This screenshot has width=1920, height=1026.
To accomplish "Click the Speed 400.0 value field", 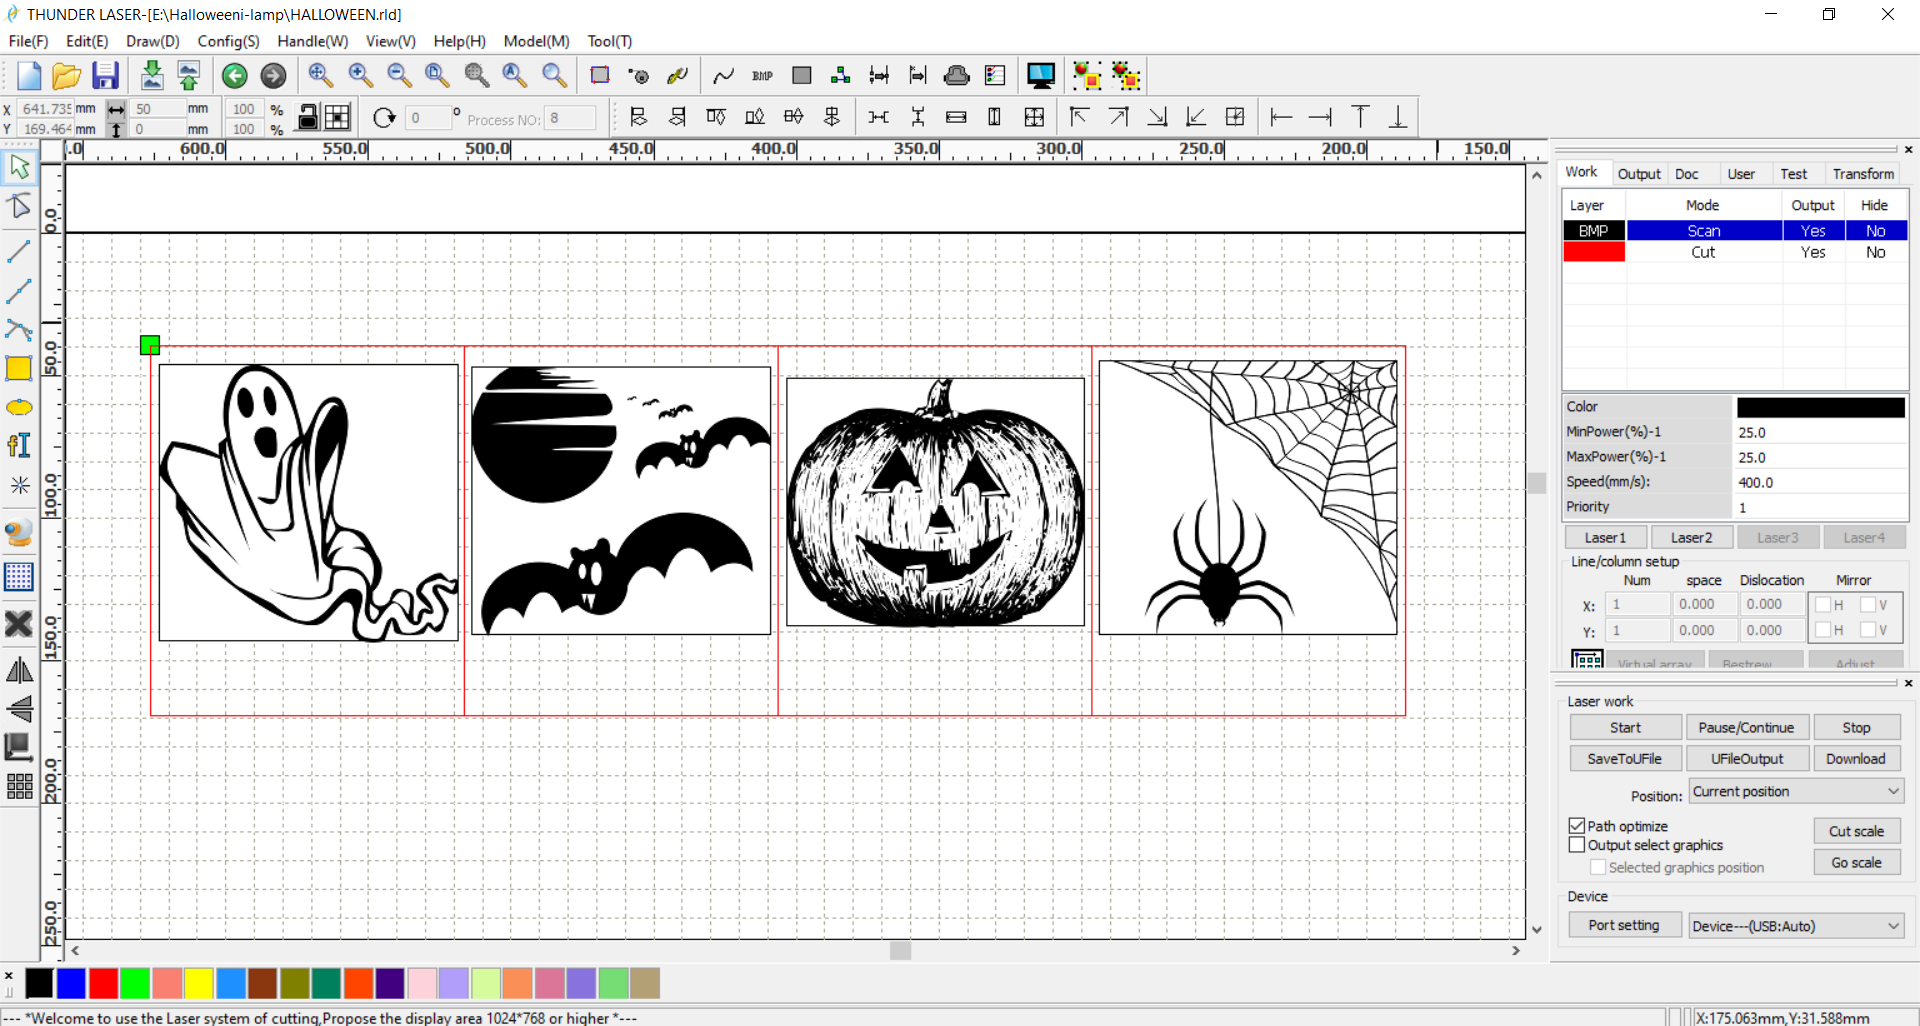I will click(x=1820, y=482).
